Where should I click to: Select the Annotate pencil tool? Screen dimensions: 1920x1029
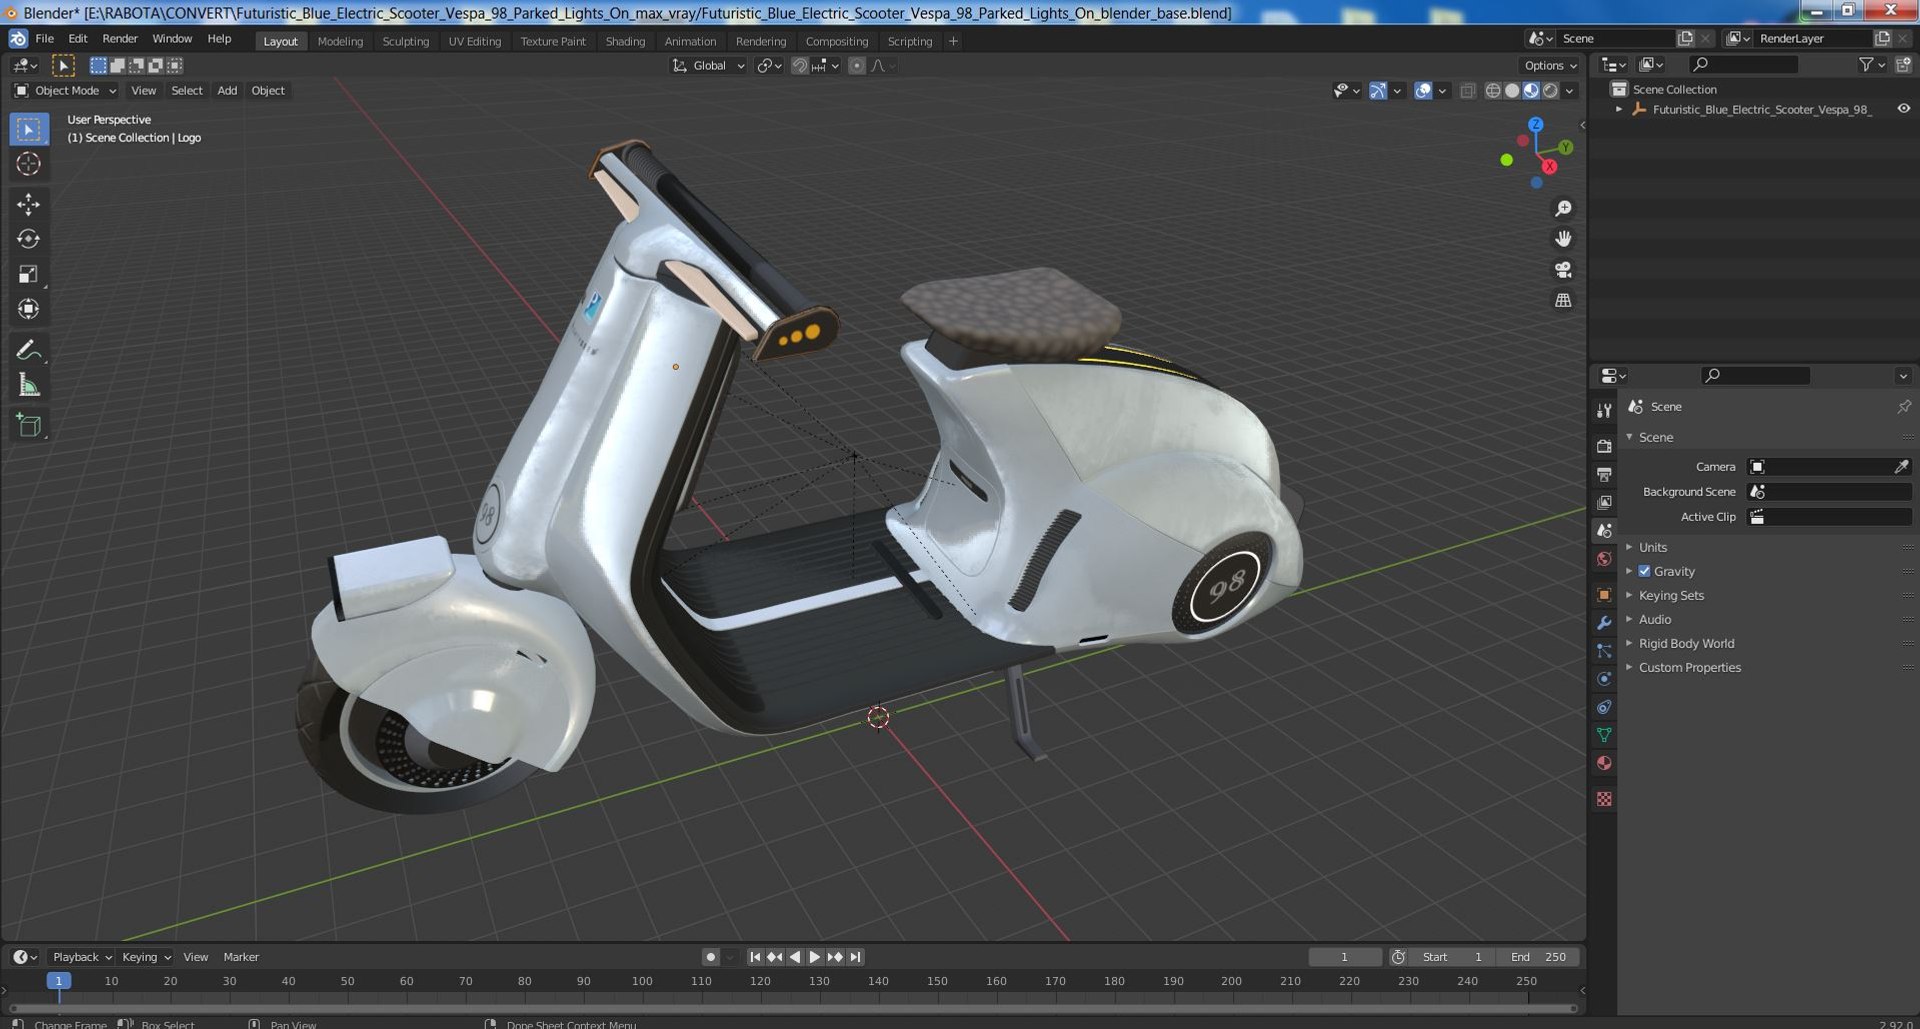point(28,350)
